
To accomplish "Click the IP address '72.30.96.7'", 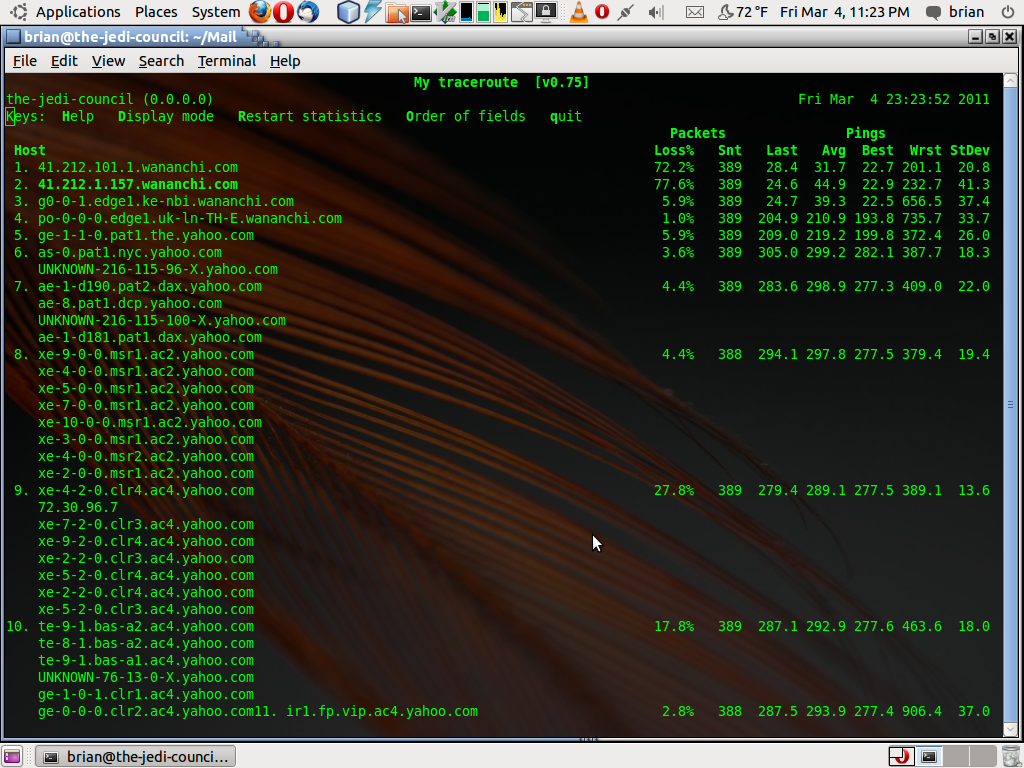I will [x=78, y=507].
